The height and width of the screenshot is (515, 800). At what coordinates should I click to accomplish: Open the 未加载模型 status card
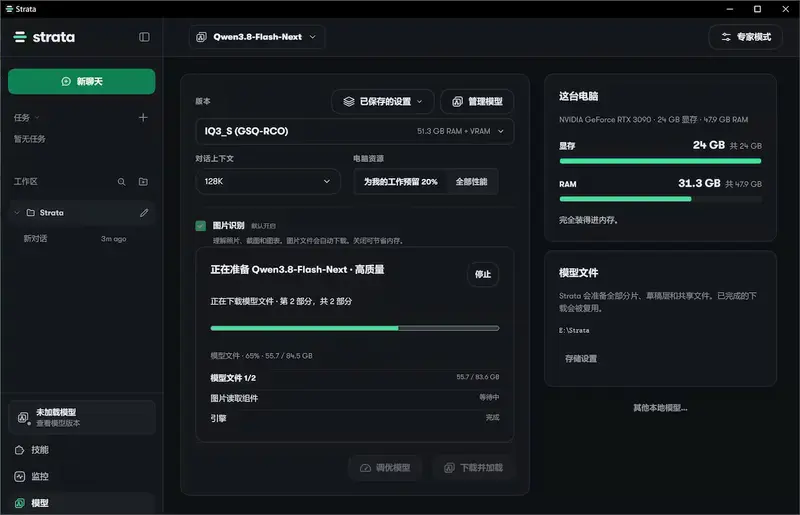(x=82, y=418)
